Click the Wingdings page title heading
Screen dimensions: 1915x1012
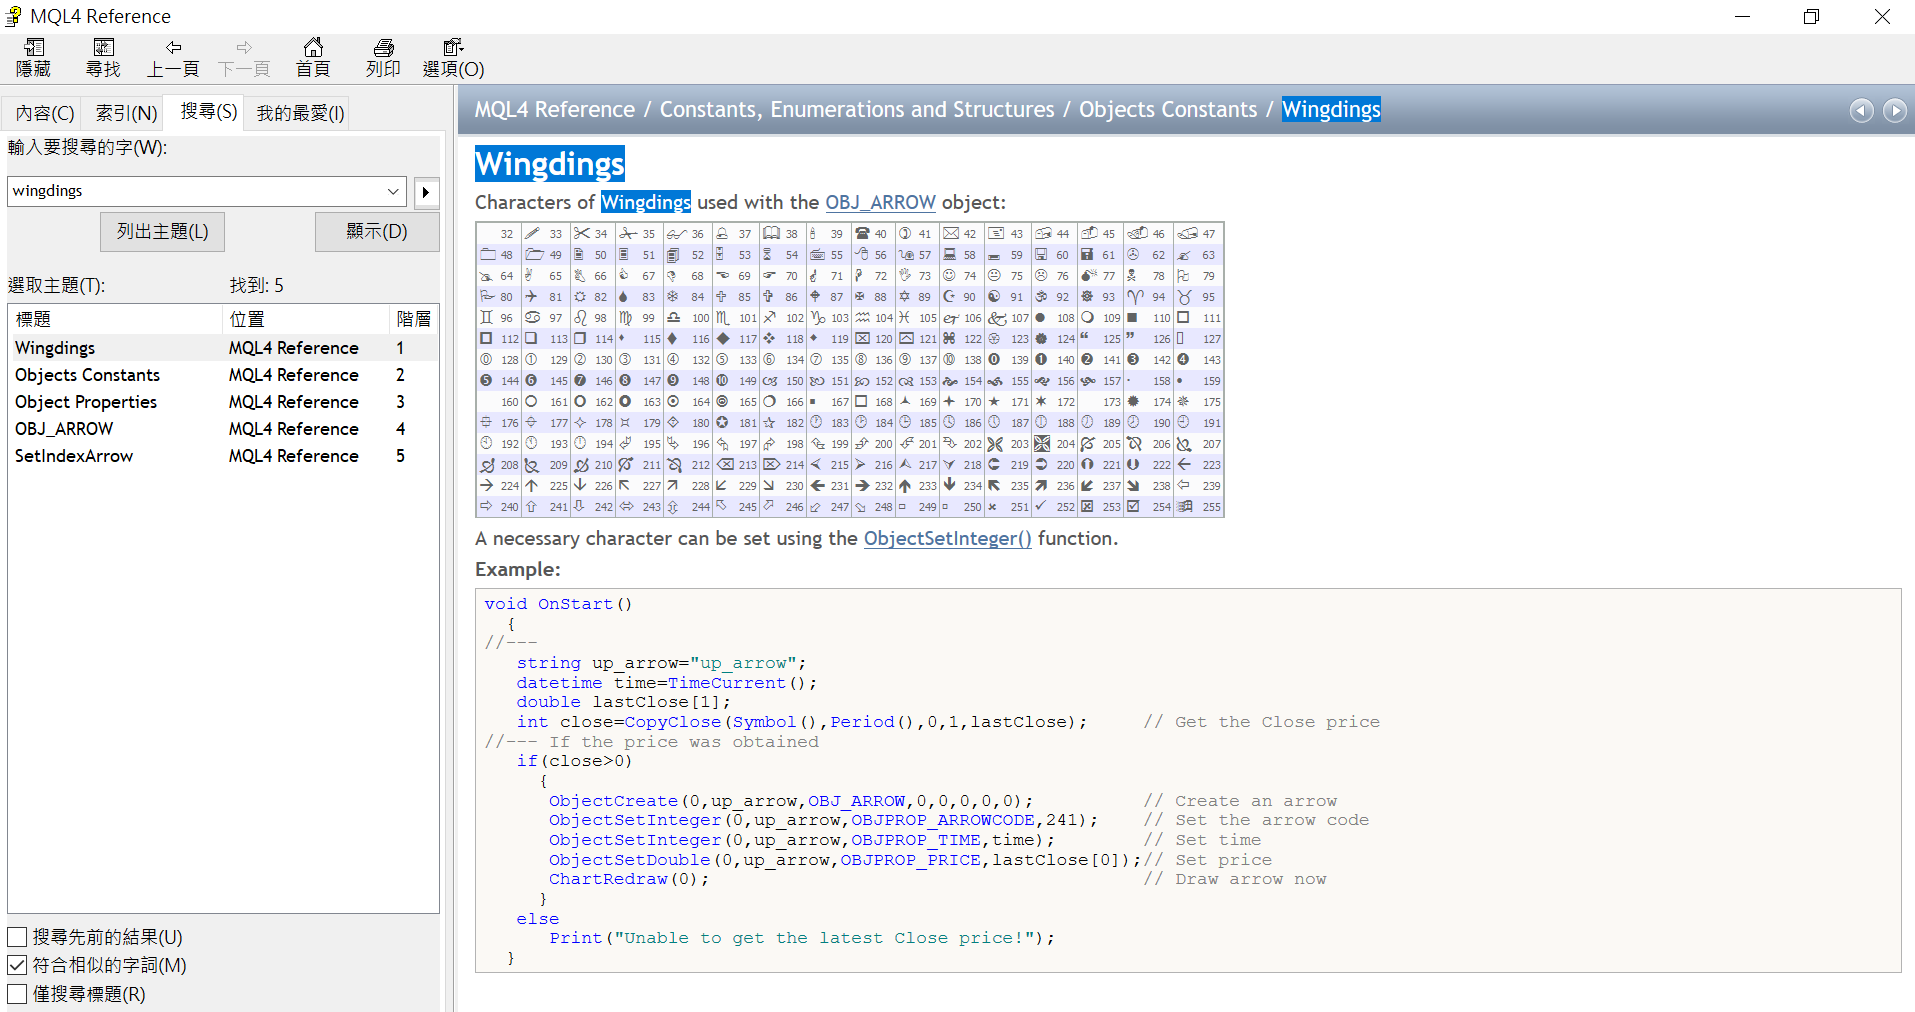pyautogui.click(x=550, y=164)
